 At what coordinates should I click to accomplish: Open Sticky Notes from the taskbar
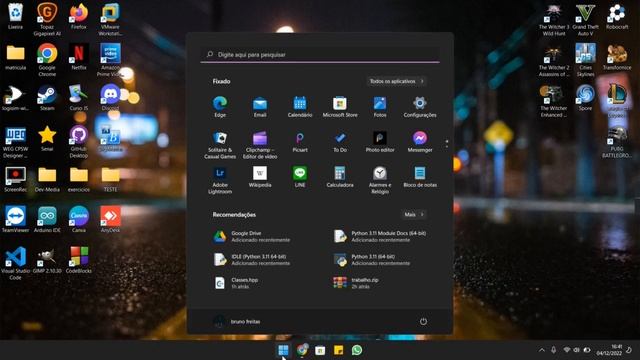point(338,350)
